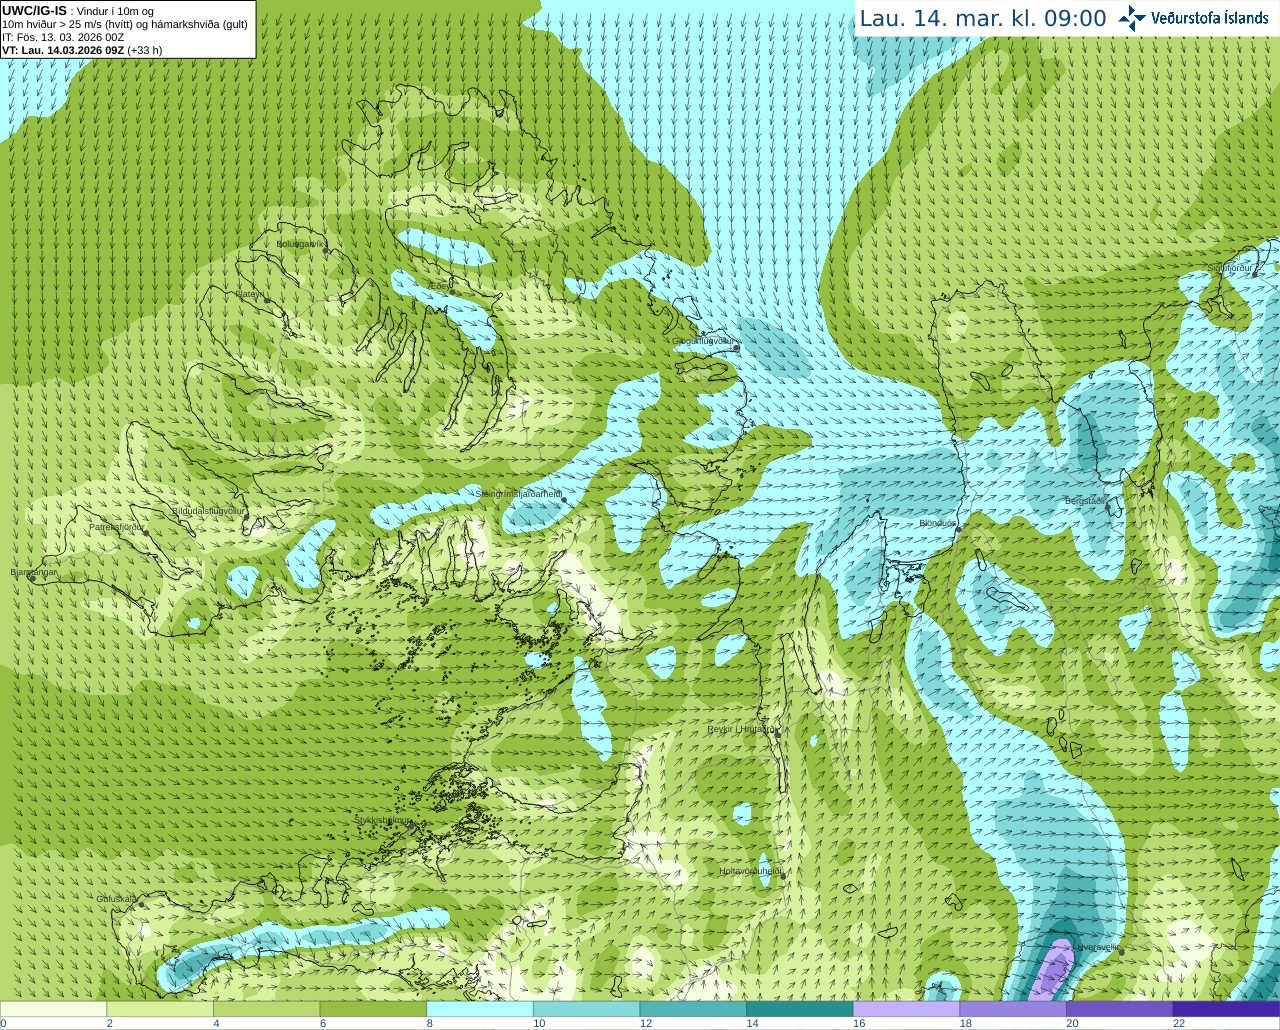The width and height of the screenshot is (1280, 1030).
Task: Click the Gjögurflugvöllur station label
Action: click(704, 341)
